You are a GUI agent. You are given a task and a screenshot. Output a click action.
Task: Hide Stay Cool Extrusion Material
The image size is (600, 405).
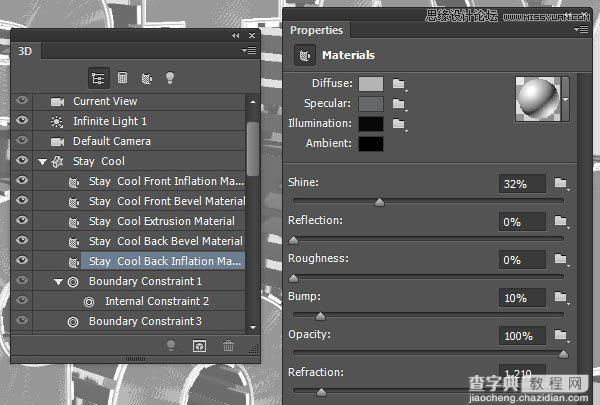click(22, 220)
